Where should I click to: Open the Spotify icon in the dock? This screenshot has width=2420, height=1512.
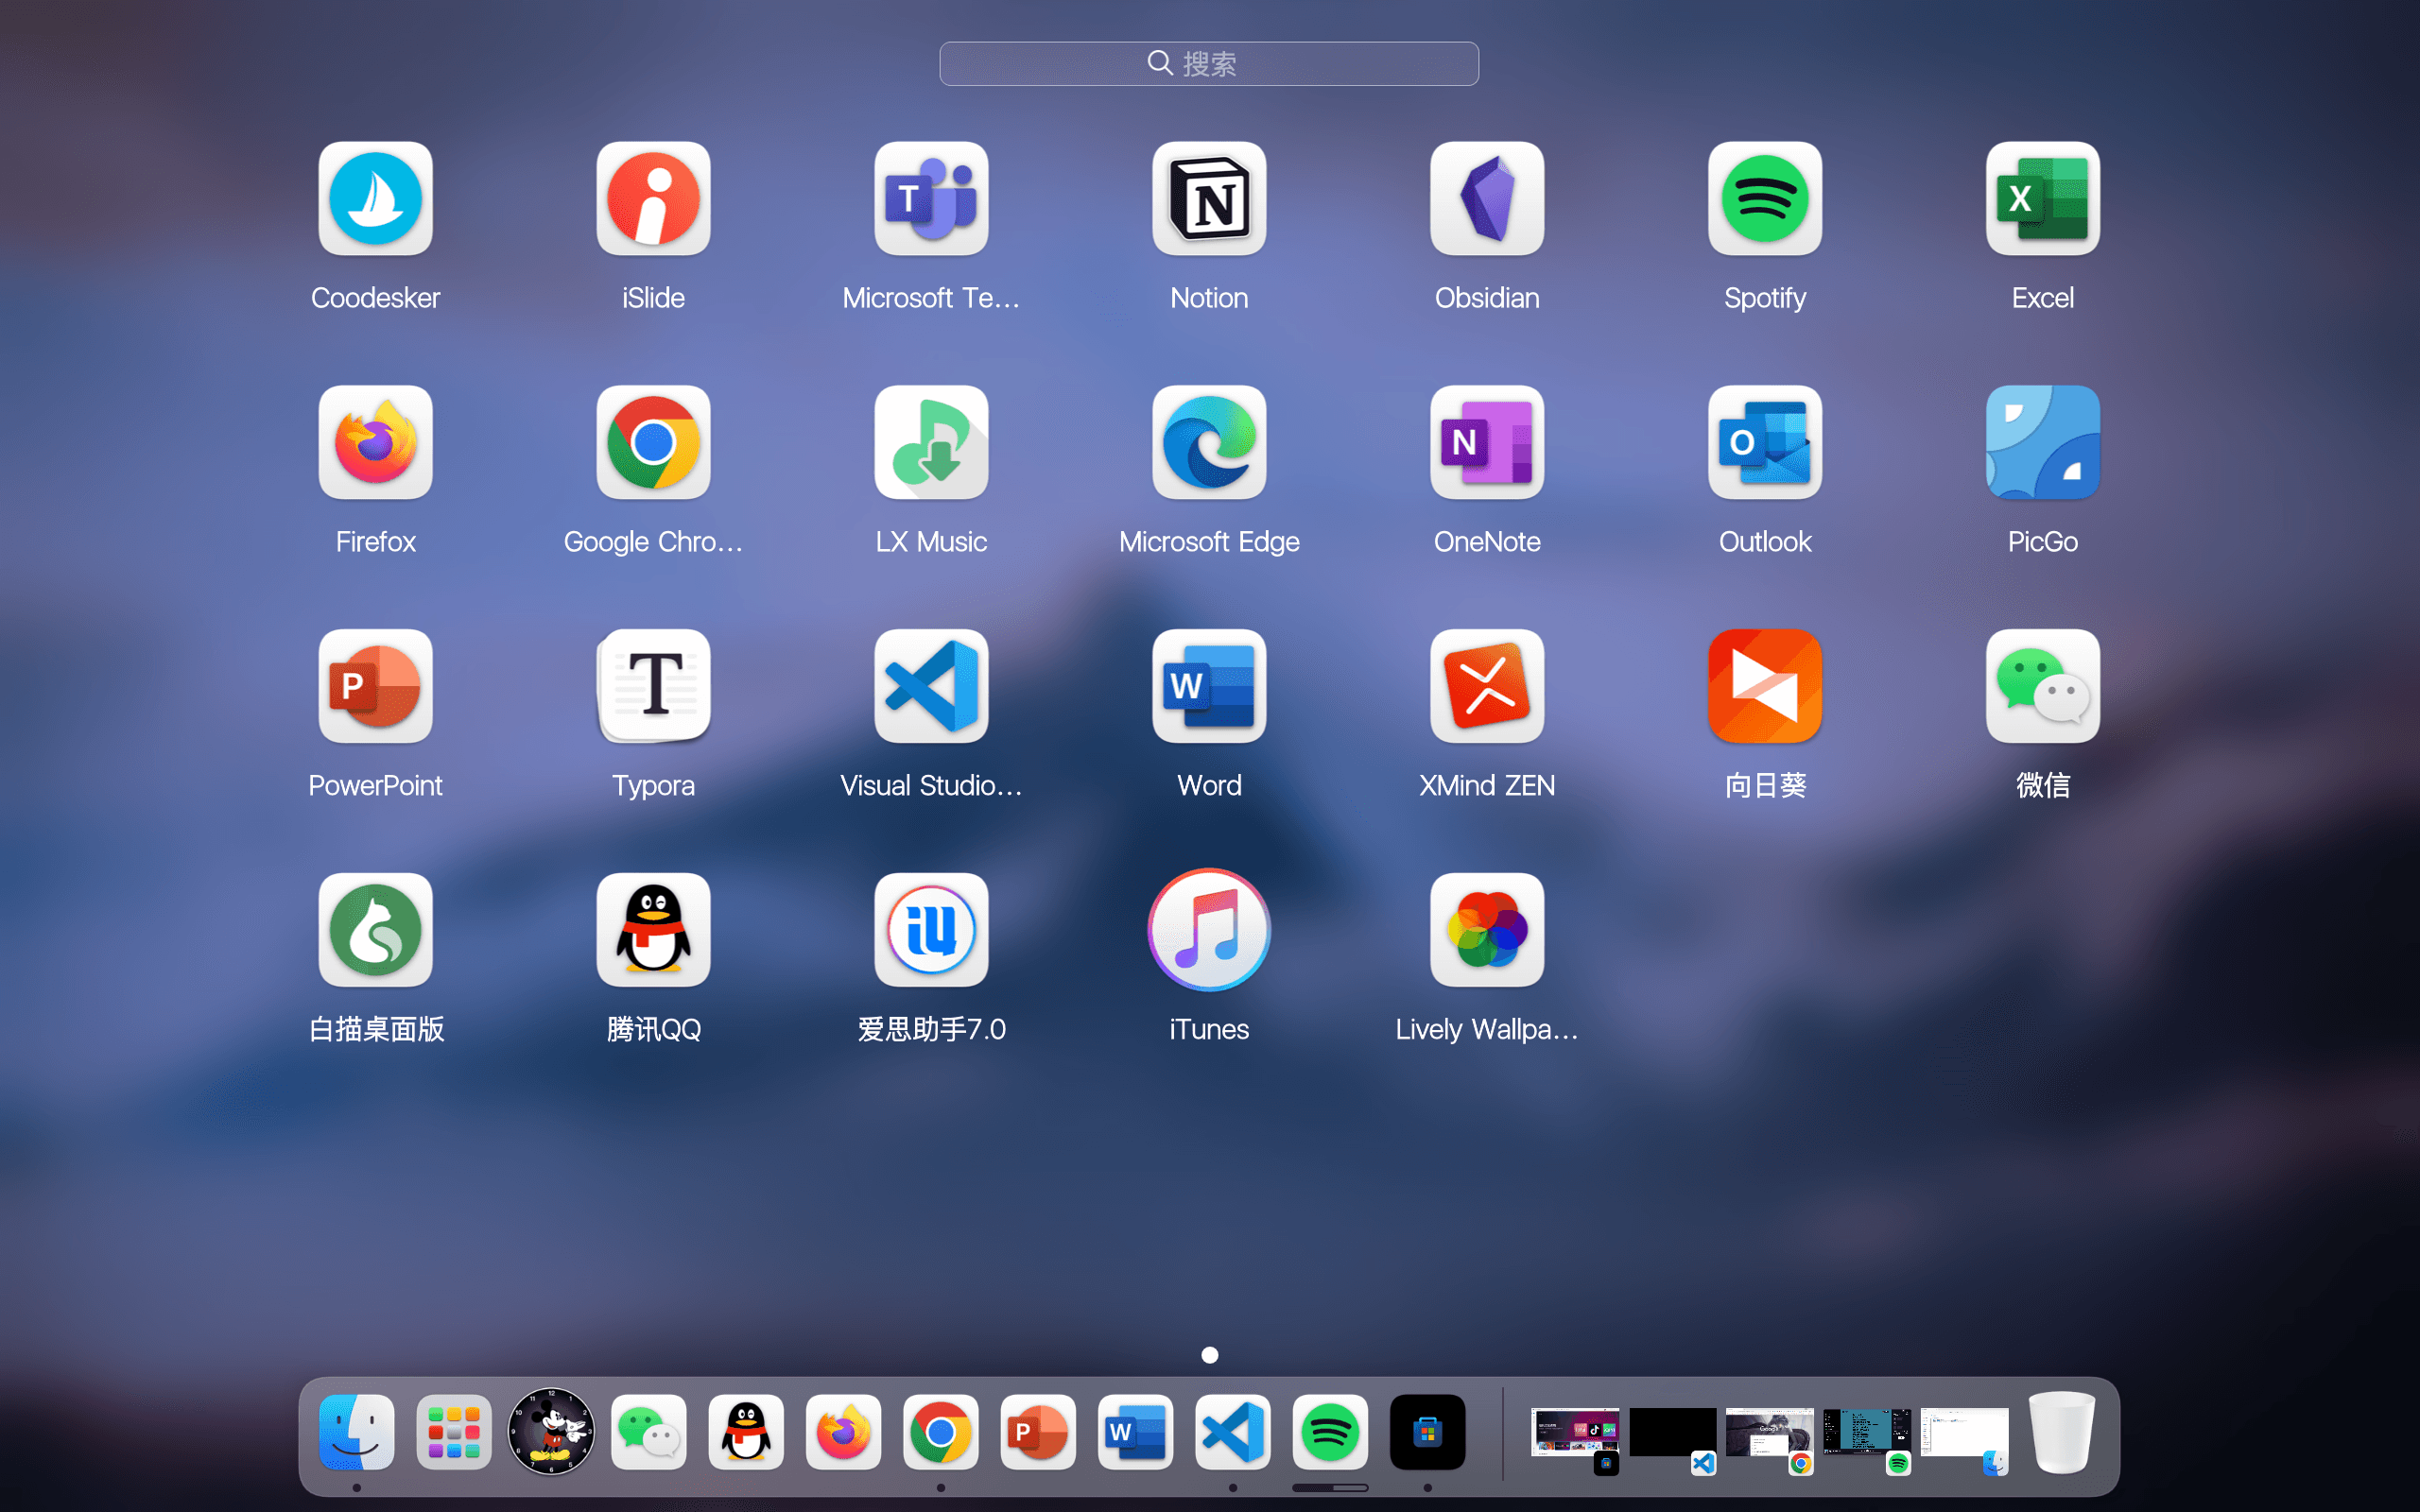click(1330, 1432)
